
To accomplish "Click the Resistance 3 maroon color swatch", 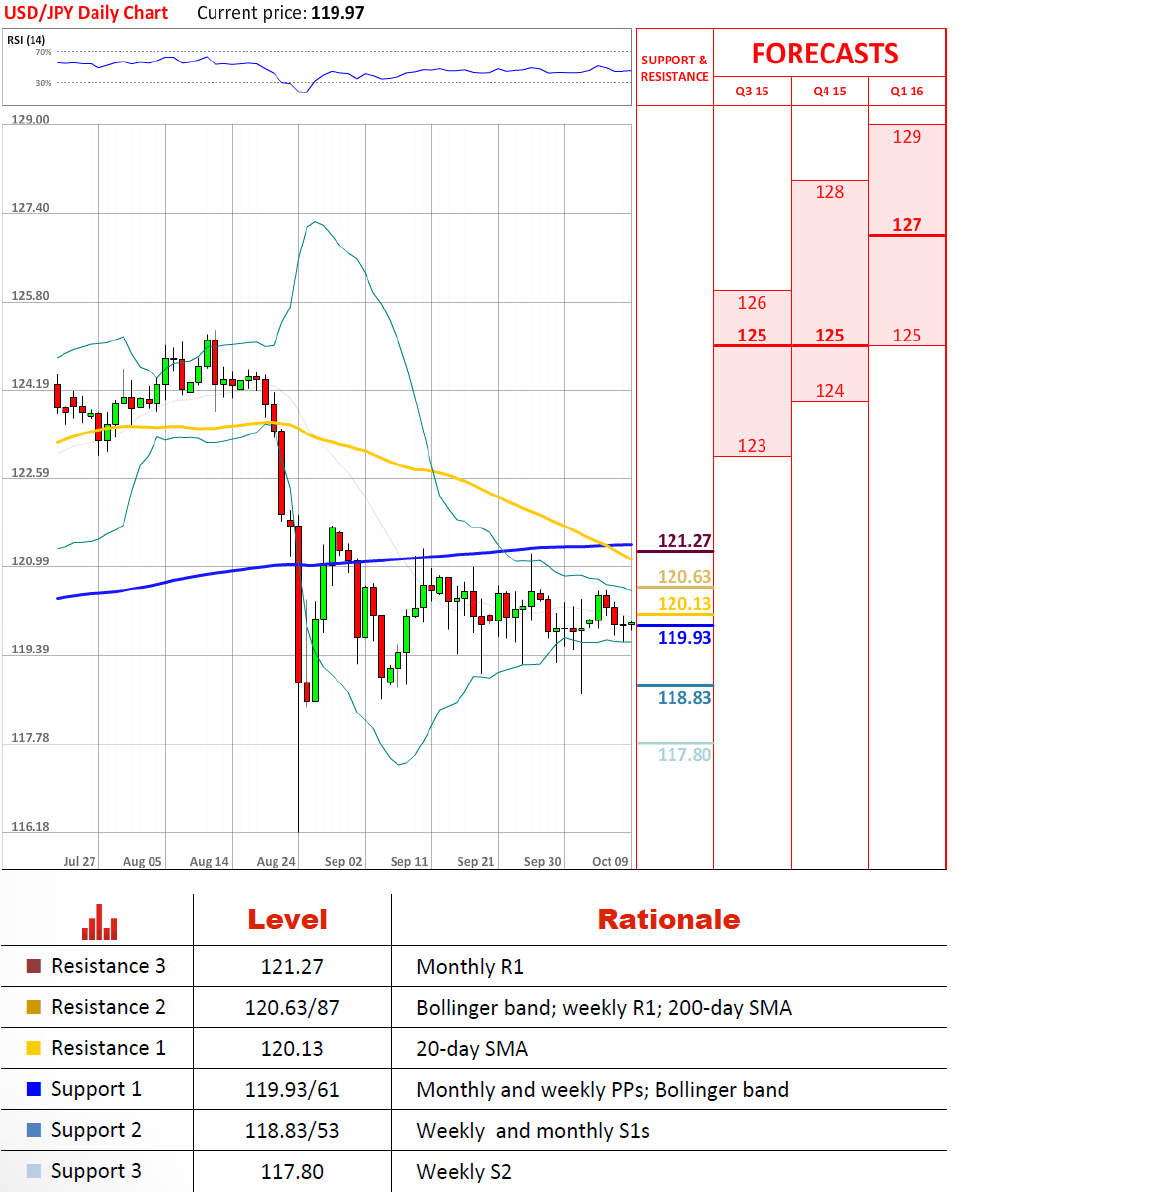I will tap(33, 966).
